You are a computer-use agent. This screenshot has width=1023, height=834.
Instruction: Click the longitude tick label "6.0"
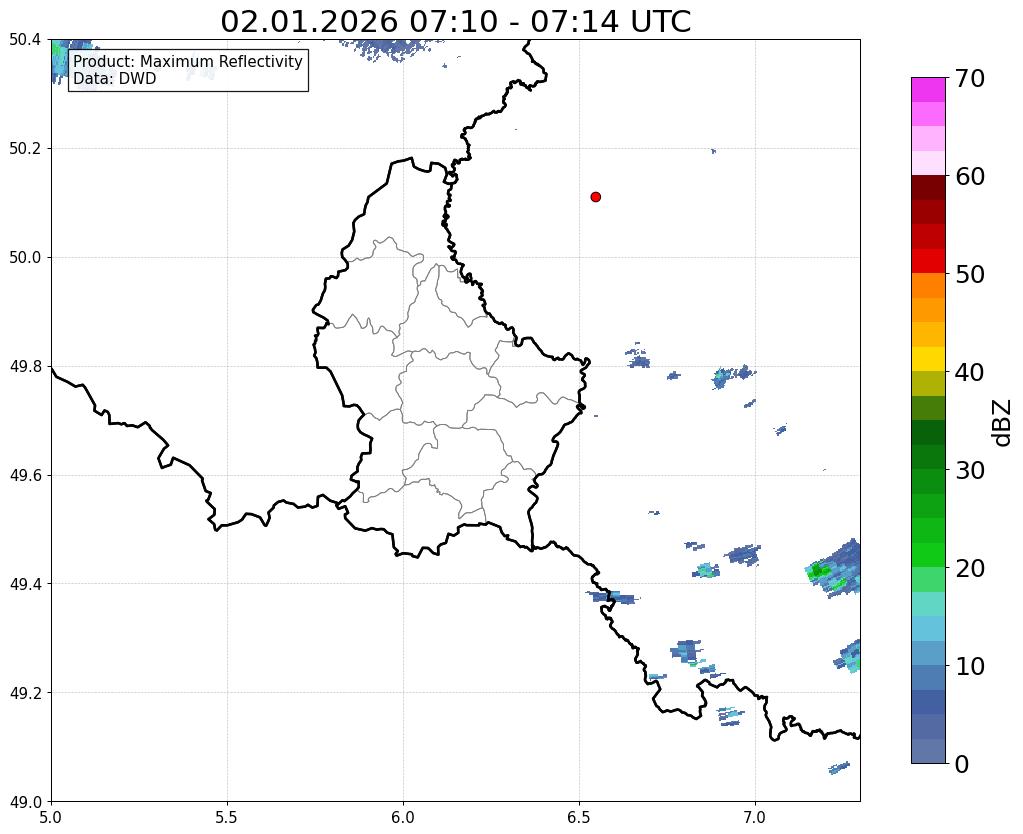(x=403, y=818)
